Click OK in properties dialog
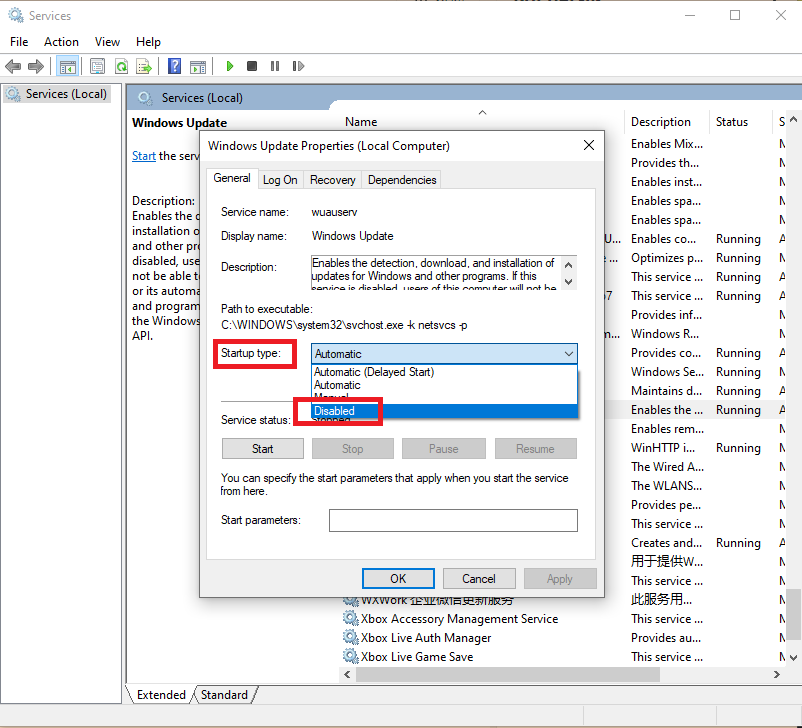Screen dimensions: 802x728 (398, 579)
